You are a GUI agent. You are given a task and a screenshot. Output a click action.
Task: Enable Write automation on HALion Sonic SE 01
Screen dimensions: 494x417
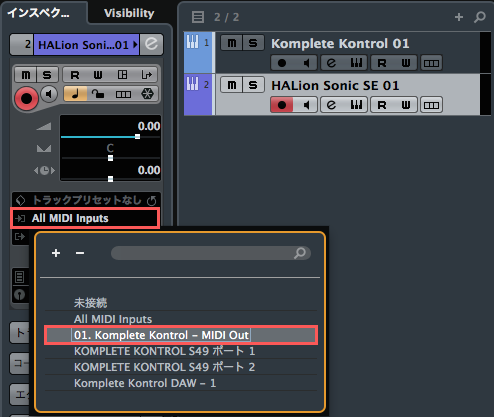[x=406, y=105]
